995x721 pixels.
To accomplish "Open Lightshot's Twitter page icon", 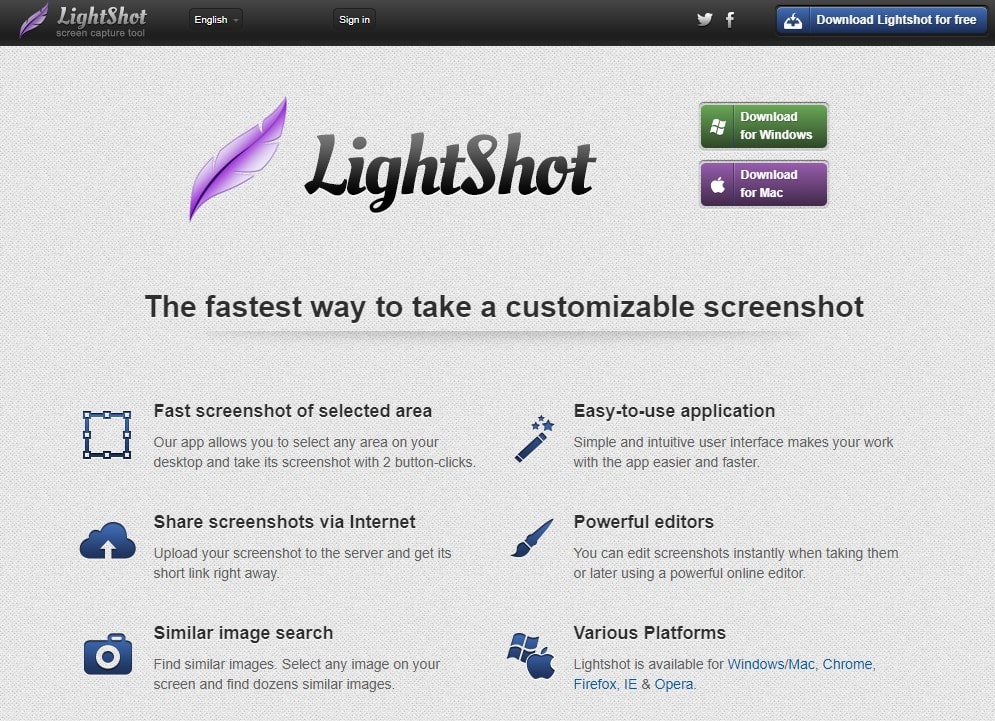I will (704, 20).
